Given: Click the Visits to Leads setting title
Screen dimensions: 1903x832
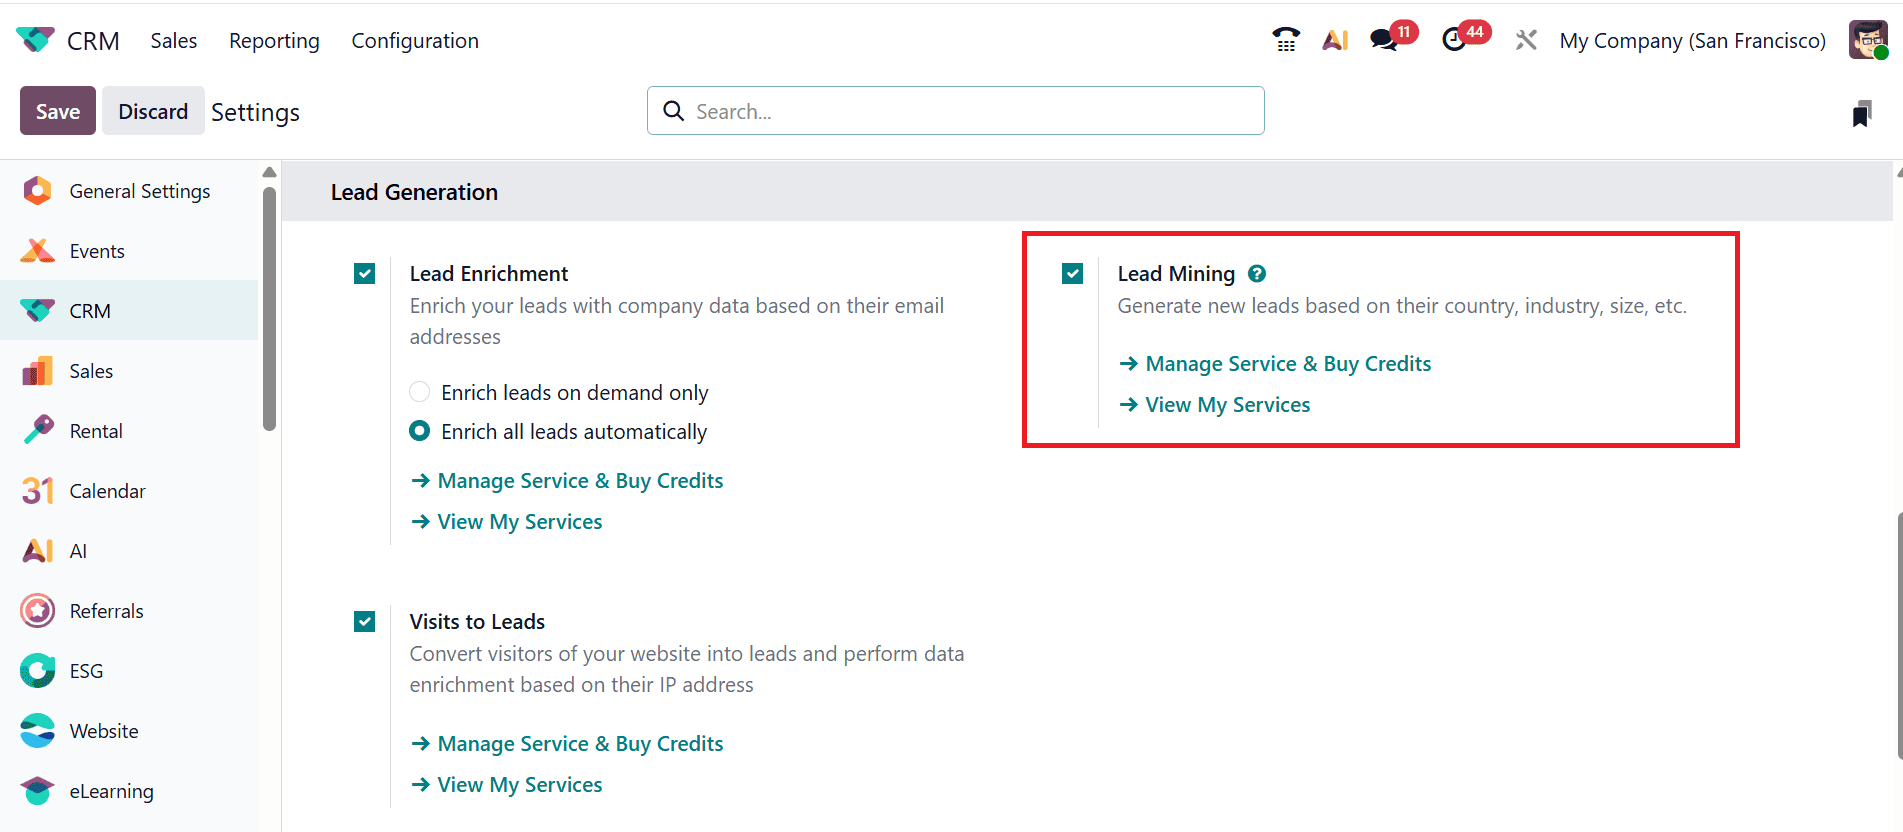Looking at the screenshot, I should coord(477,622).
